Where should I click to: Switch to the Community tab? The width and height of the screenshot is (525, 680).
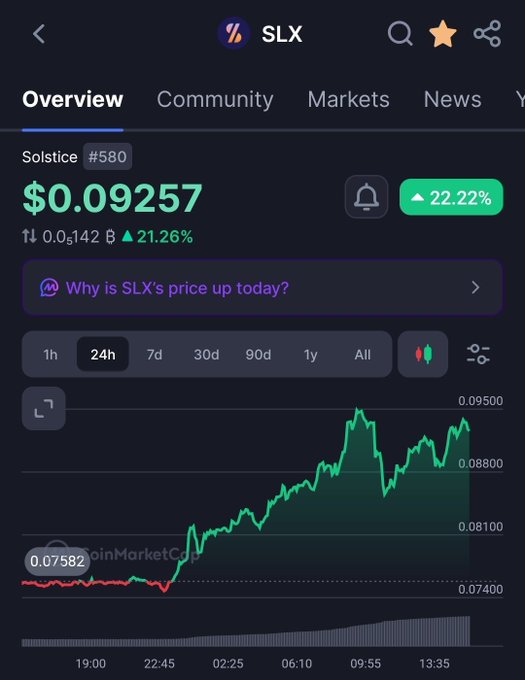pos(215,99)
